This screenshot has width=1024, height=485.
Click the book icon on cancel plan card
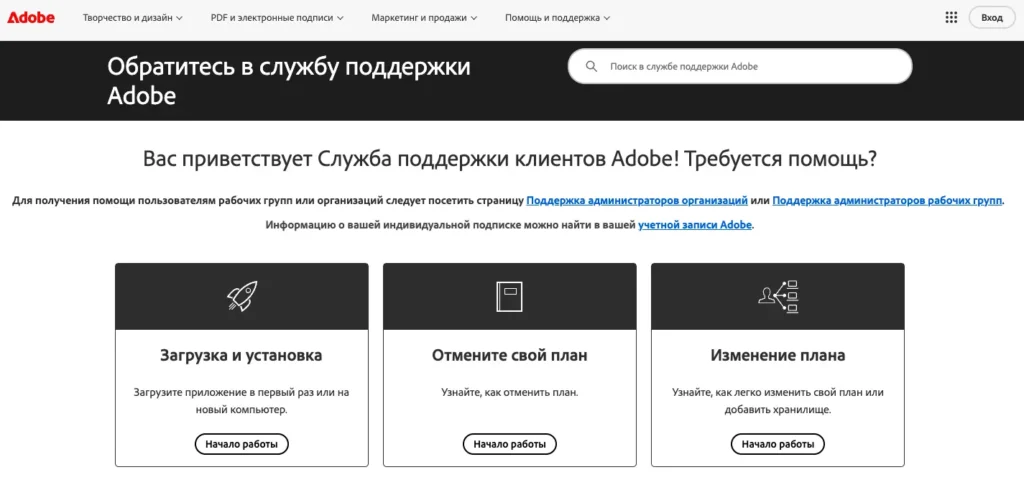(509, 296)
